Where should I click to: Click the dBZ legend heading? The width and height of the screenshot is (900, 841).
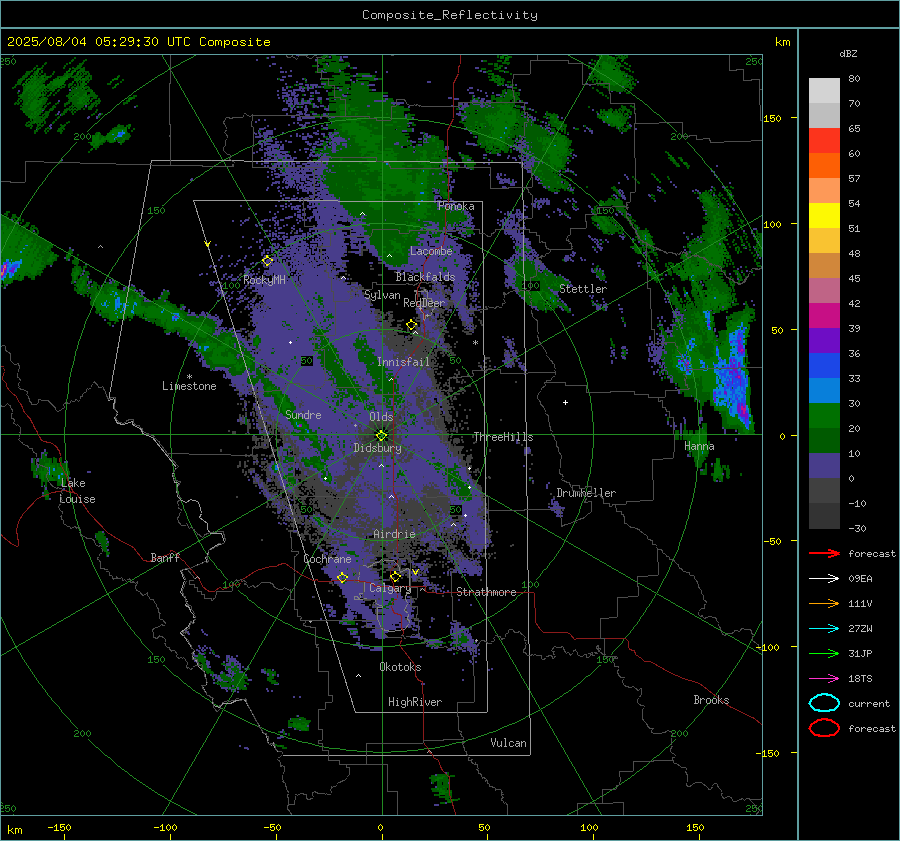click(x=848, y=53)
